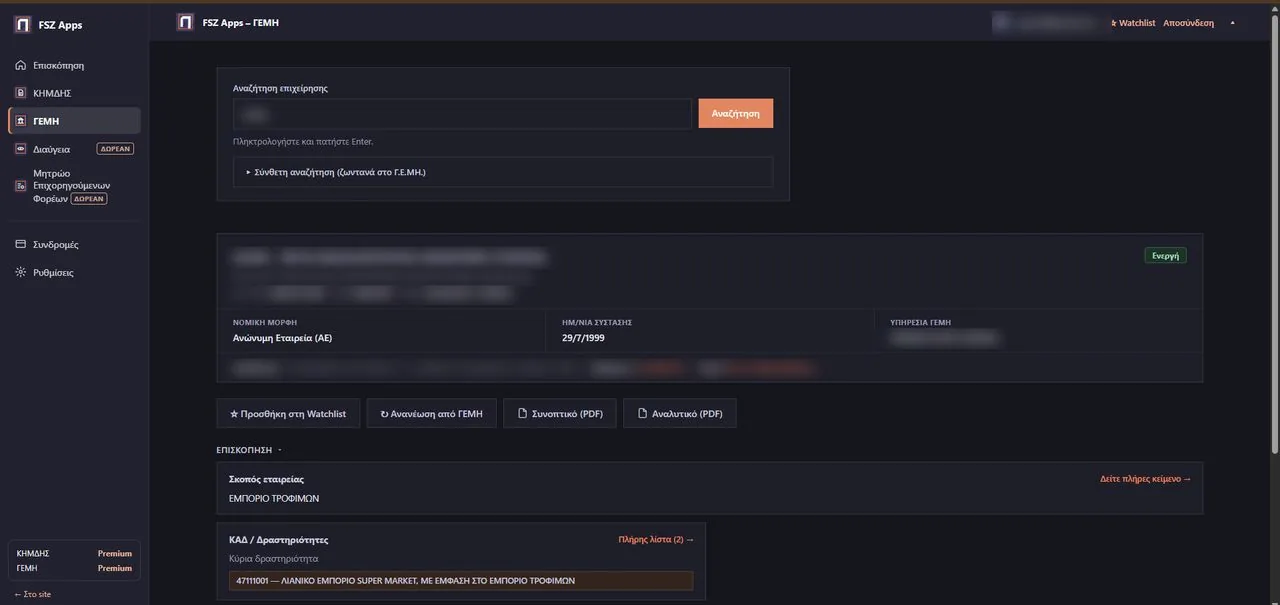The image size is (1280, 605).
Task: Click the Διαύγεια eye icon in the sidebar
Action: coord(21,149)
